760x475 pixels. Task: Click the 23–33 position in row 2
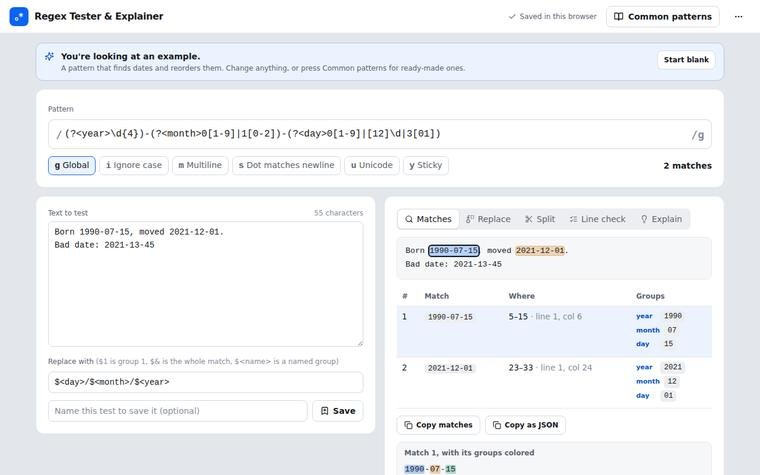[x=521, y=368]
